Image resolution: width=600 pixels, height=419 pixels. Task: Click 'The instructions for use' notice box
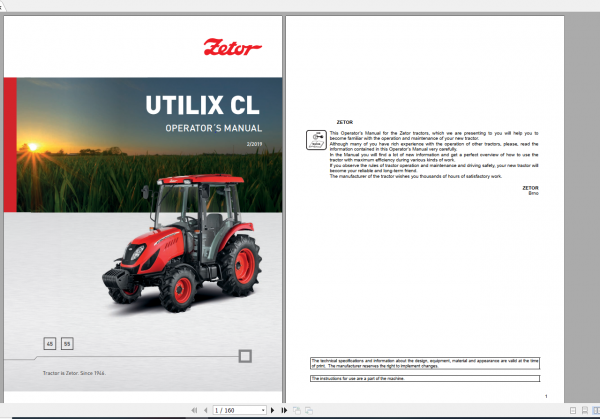(425, 378)
